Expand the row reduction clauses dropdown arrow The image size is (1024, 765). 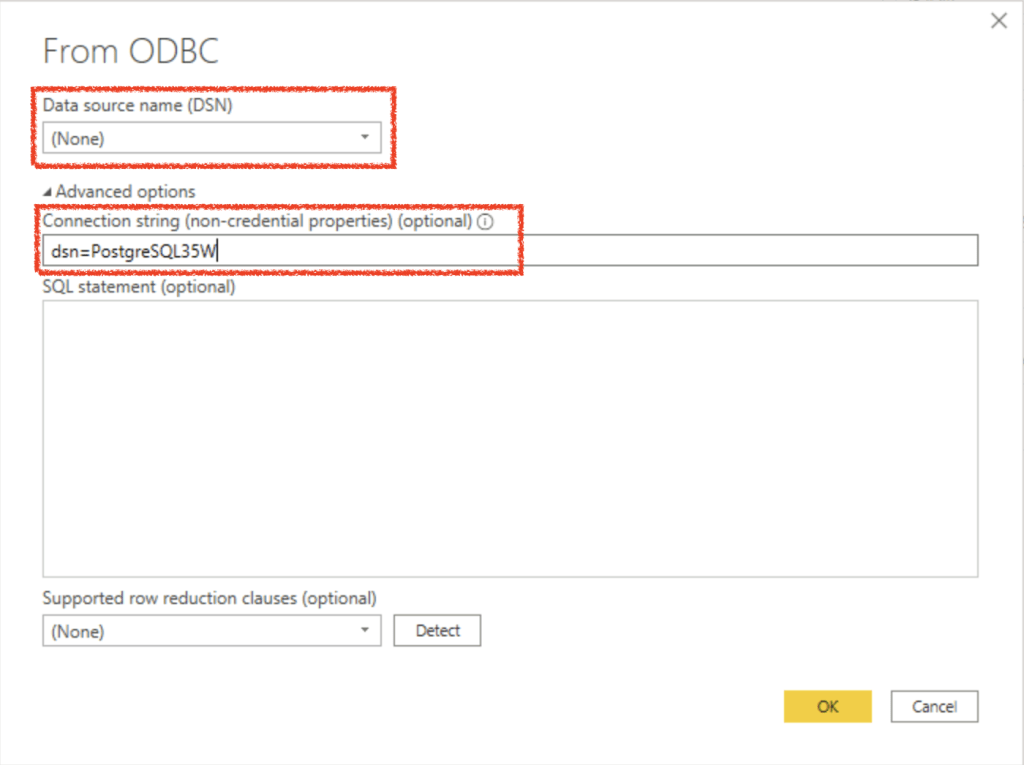364,631
